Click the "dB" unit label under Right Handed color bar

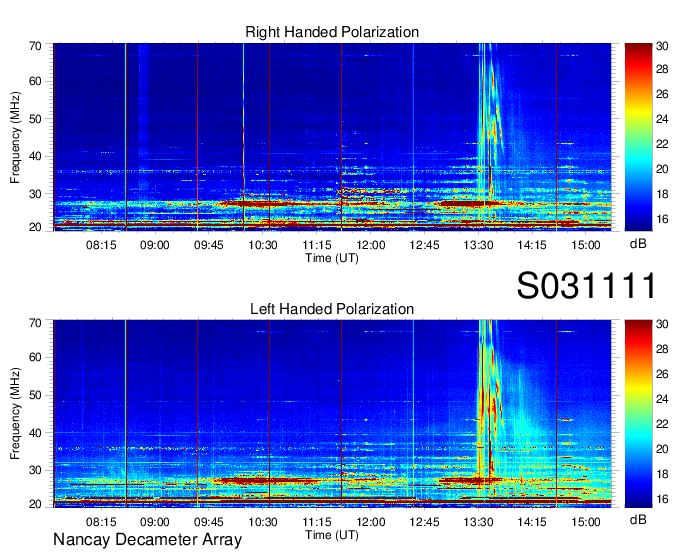point(638,244)
